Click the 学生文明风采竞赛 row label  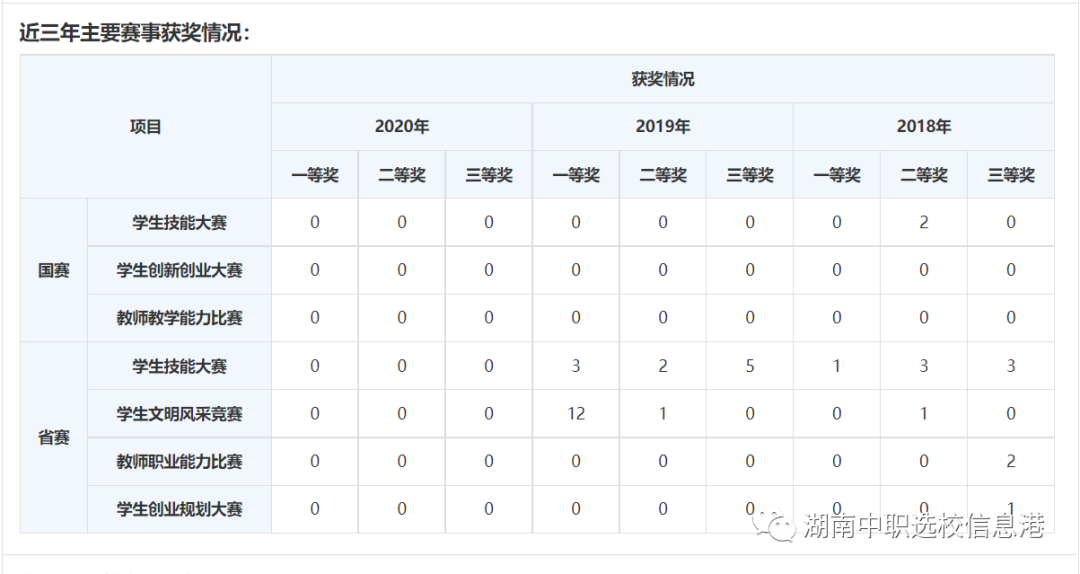tap(179, 413)
